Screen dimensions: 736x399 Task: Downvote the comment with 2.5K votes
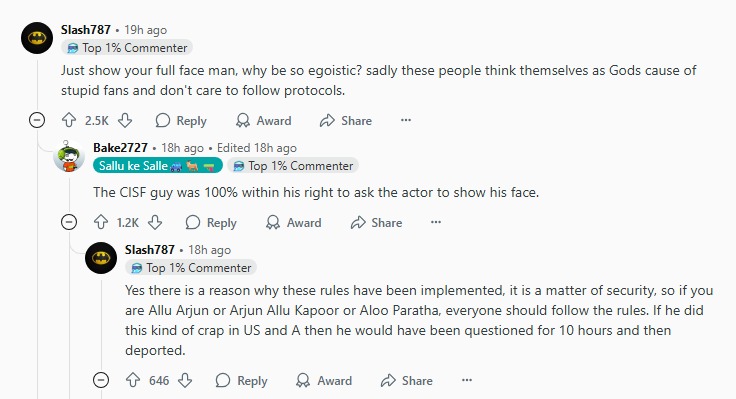[x=125, y=120]
